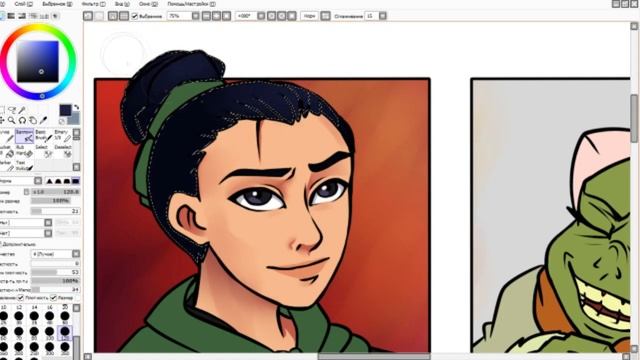Choose brush size preset 120

coord(65,333)
